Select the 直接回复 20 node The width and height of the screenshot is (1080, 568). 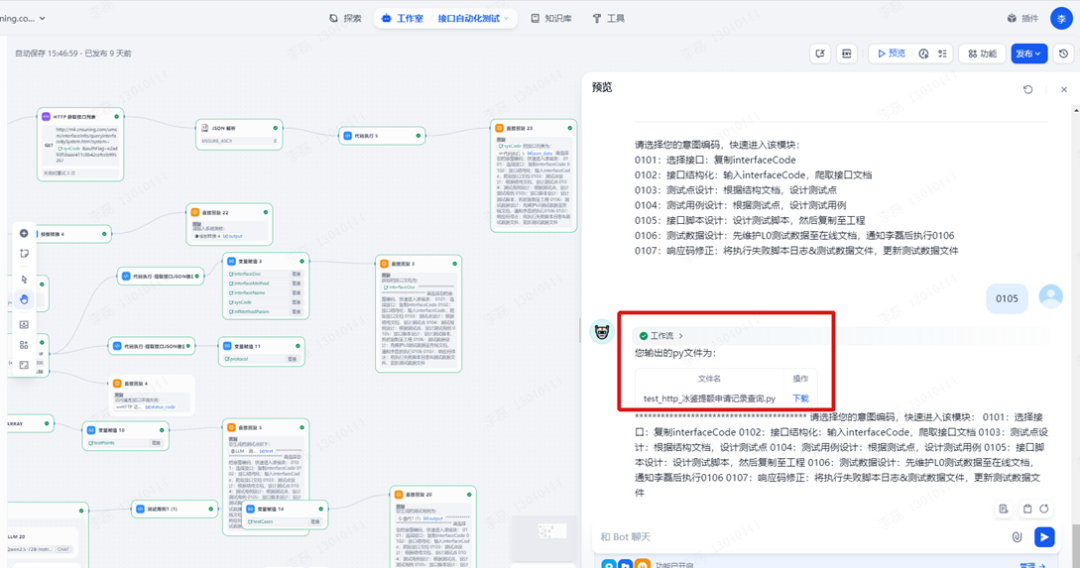click(x=433, y=527)
